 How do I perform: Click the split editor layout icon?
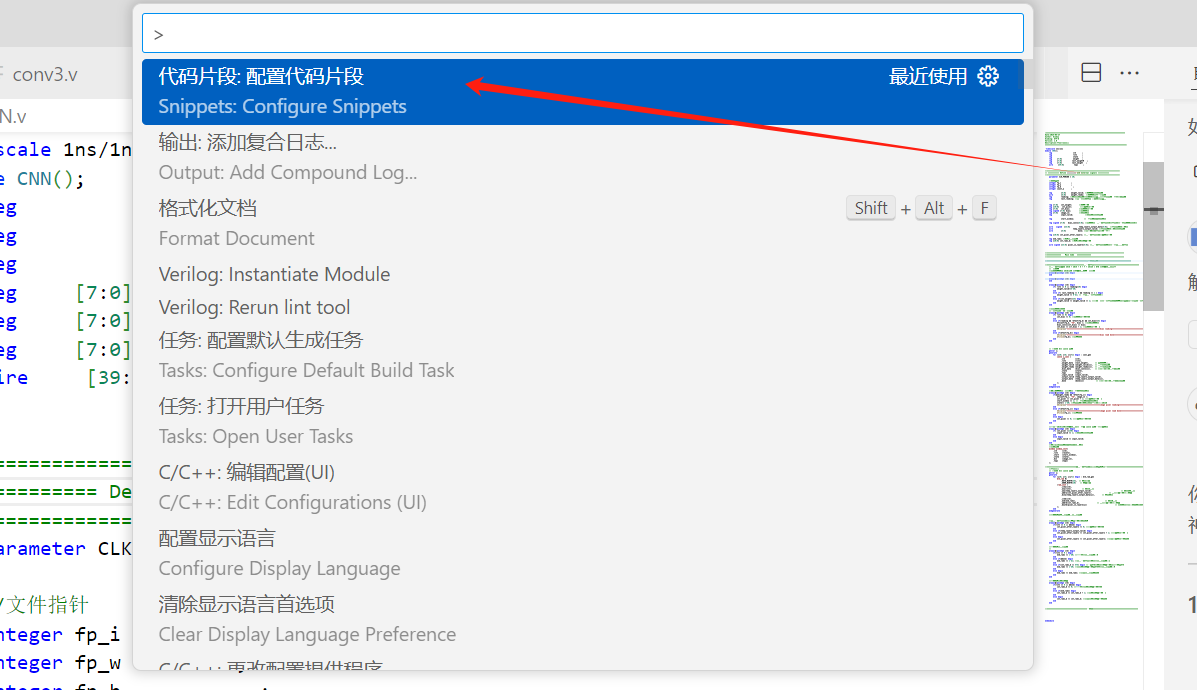click(x=1091, y=73)
